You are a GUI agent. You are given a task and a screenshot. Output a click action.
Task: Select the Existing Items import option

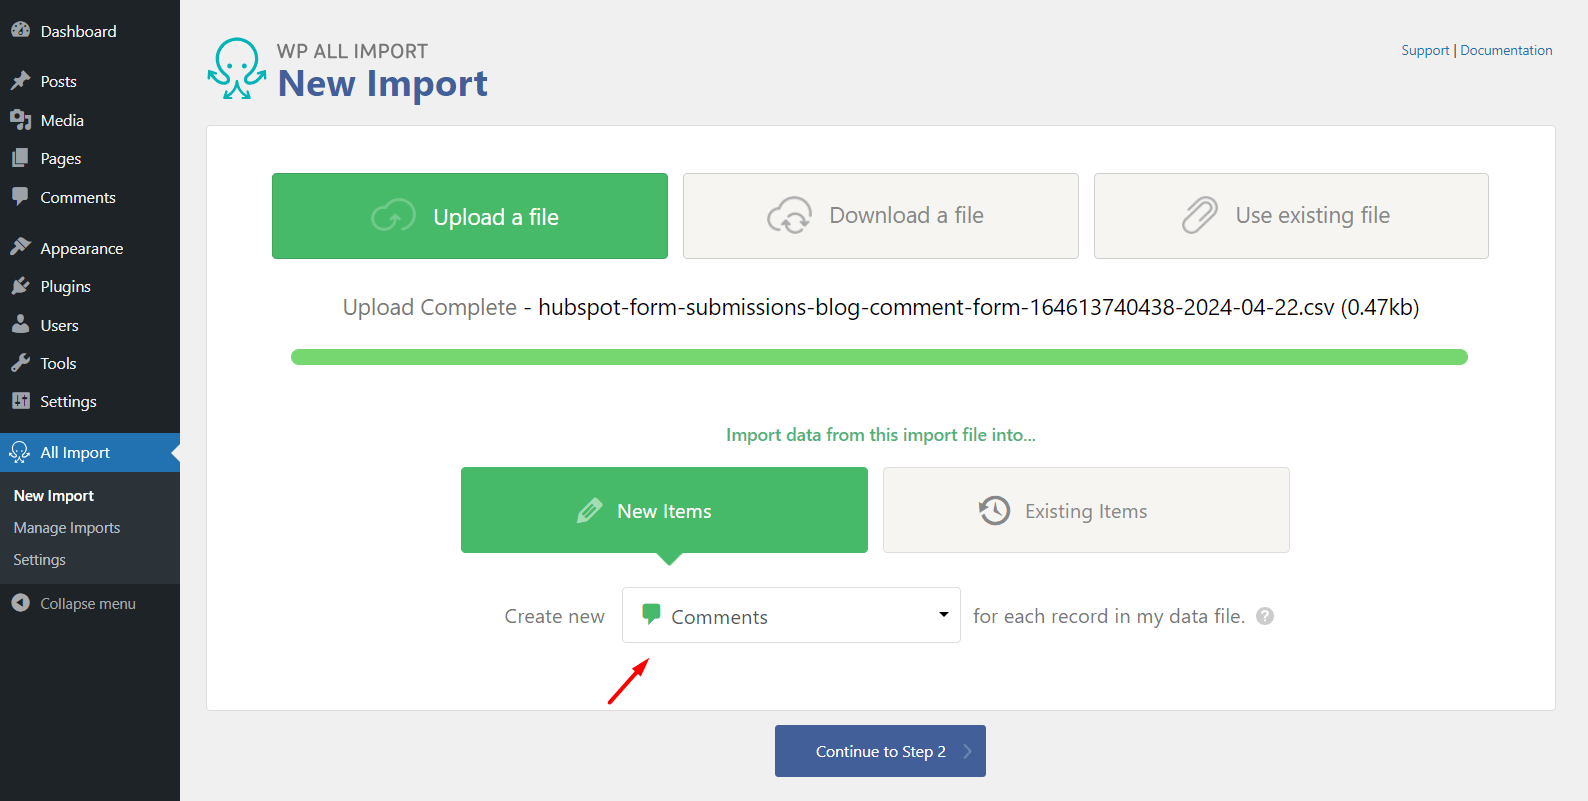pos(1086,510)
